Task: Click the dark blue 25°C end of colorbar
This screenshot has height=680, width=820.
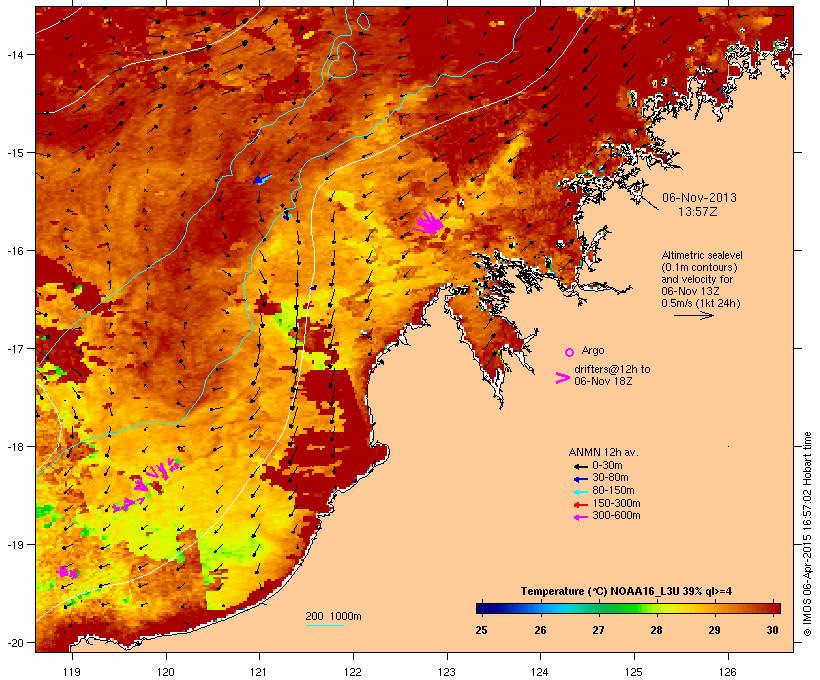Action: point(484,608)
